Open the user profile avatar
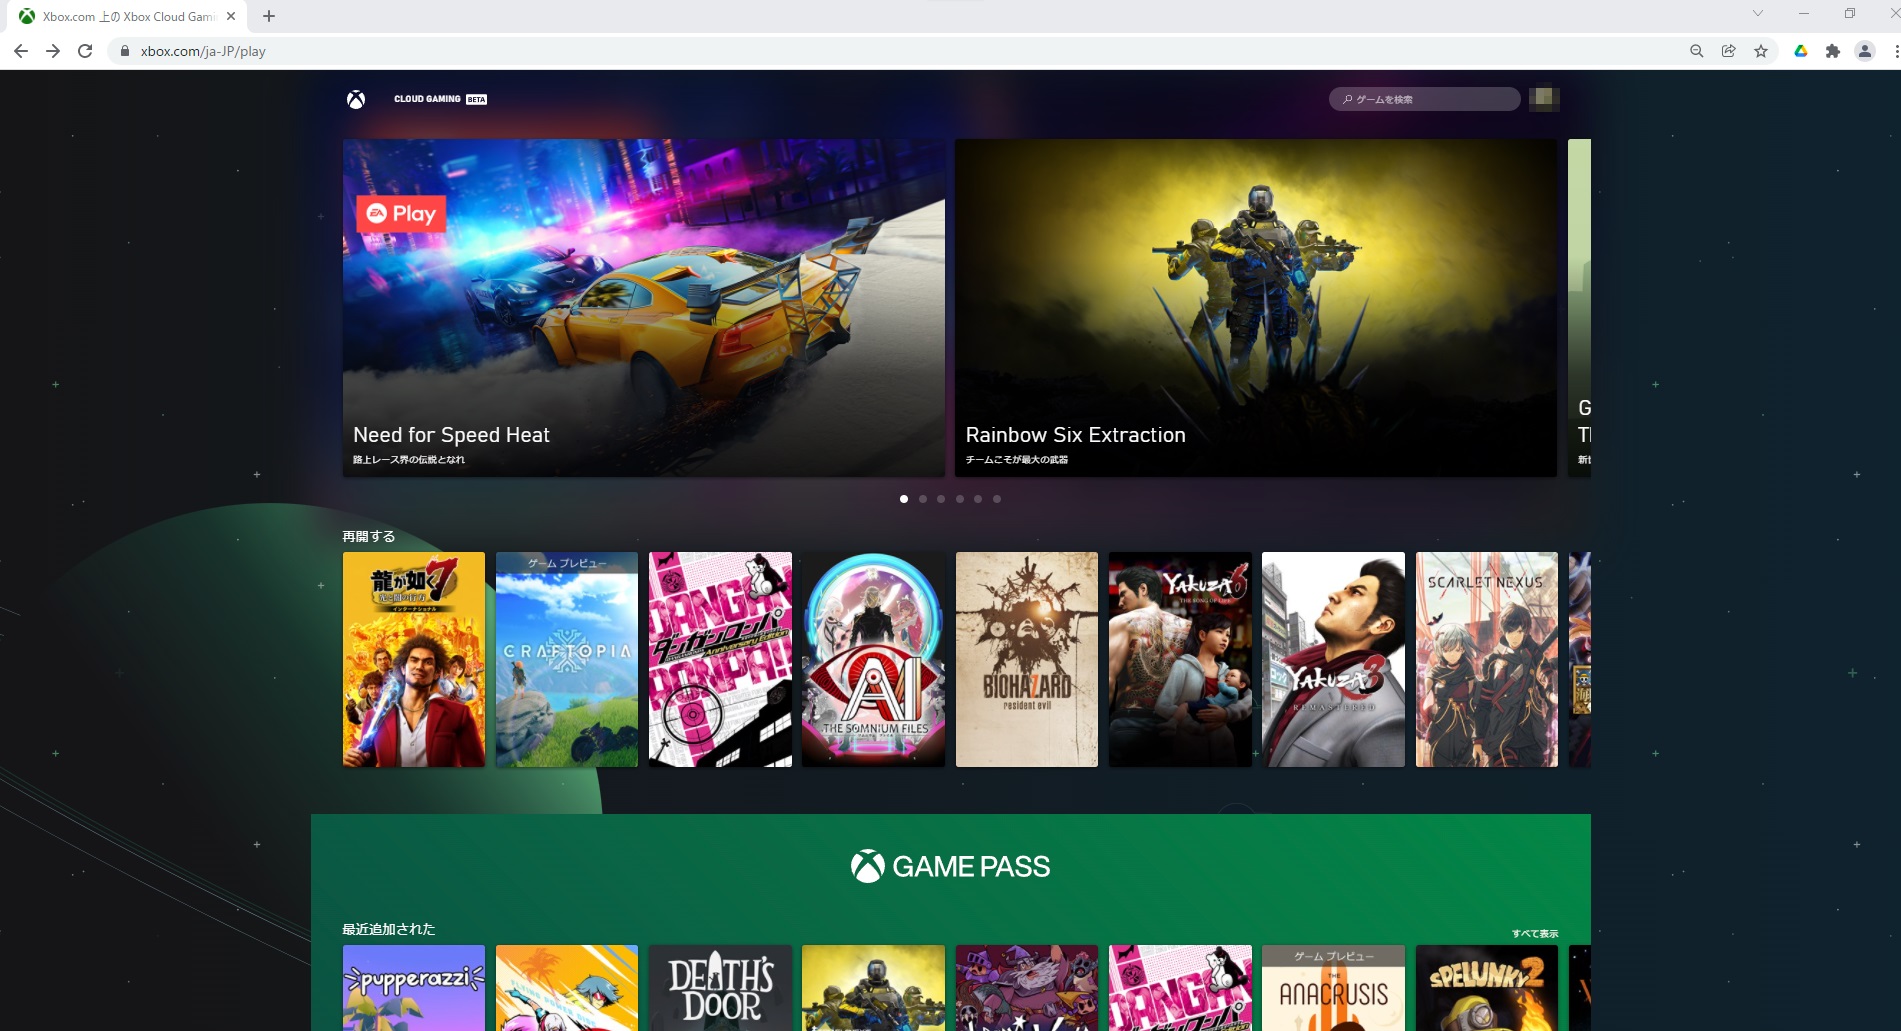 tap(1544, 98)
